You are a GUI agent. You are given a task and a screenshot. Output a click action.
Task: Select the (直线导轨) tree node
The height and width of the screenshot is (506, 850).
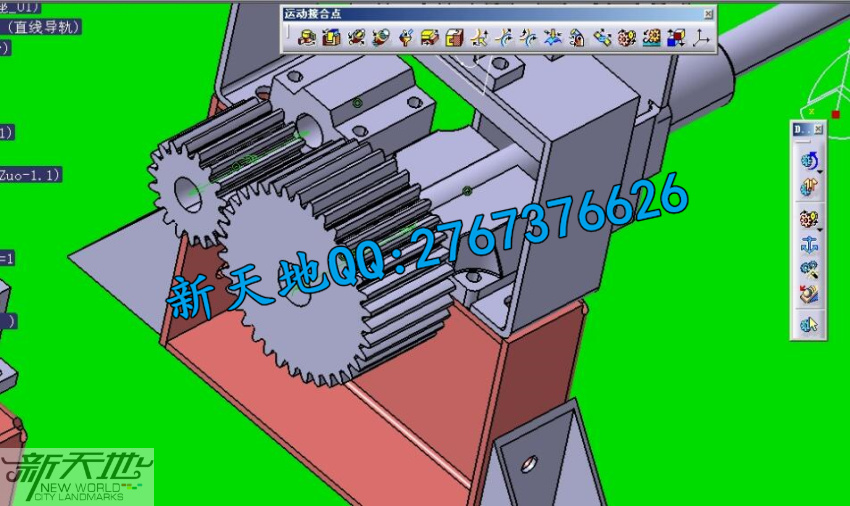tap(42, 27)
